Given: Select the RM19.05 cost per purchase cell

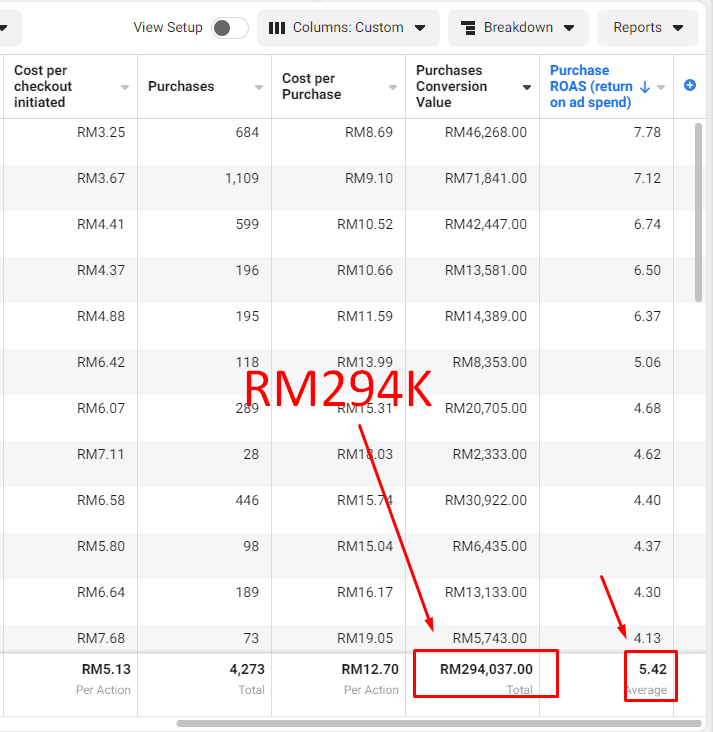Looking at the screenshot, I should pos(365,638).
